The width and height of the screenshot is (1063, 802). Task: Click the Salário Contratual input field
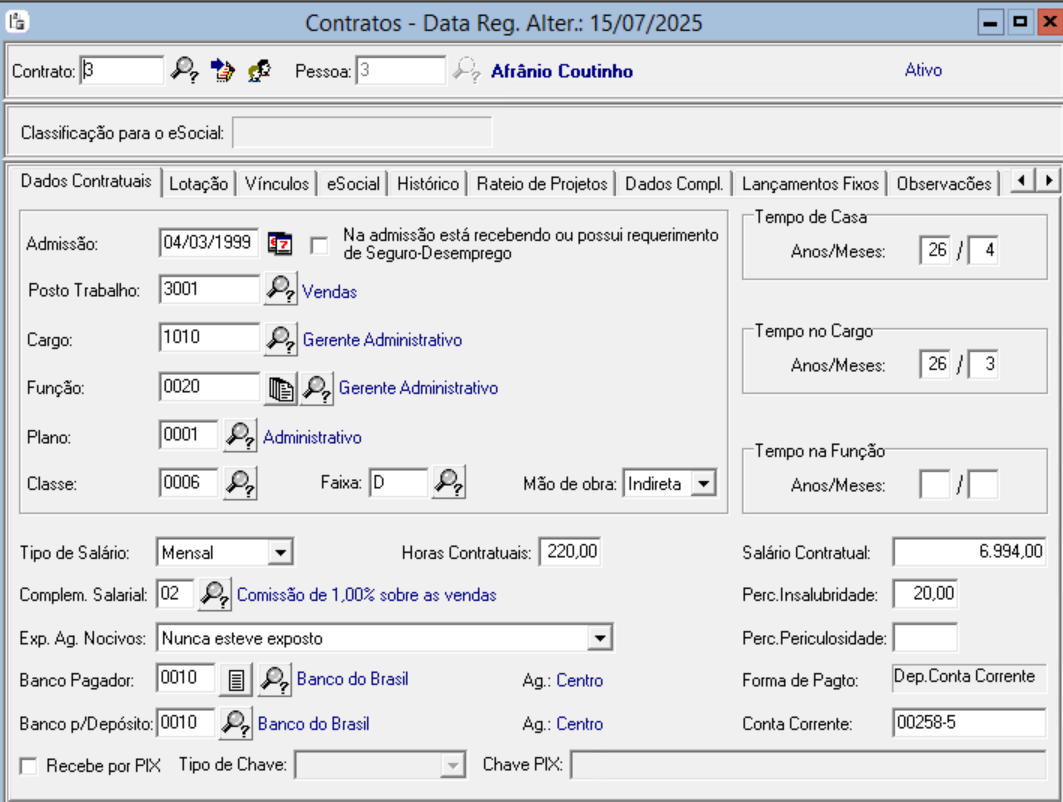968,551
